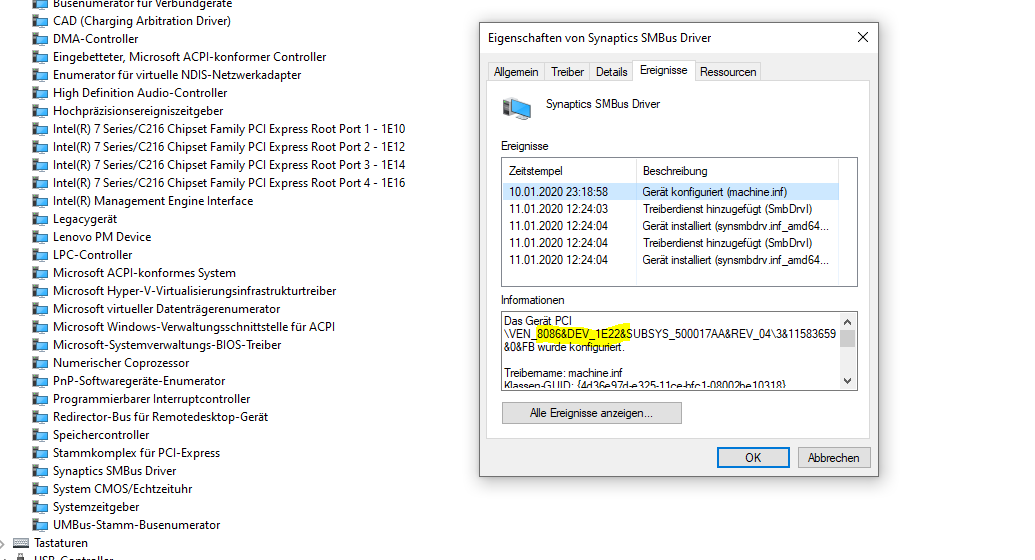Screen dimensions: 1035x560
Task: Click icon for Numerischer Coprozessor
Action: coord(40,363)
